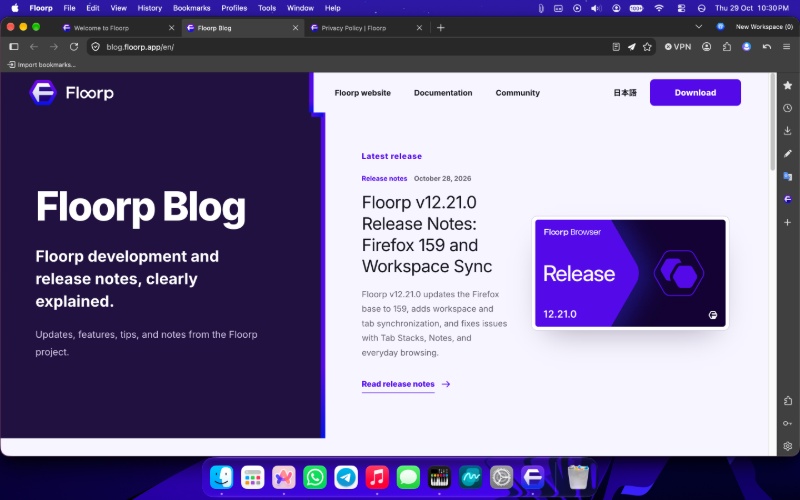
Task: Open the Floorp v12.21.0 Release Notes headline
Action: click(427, 234)
